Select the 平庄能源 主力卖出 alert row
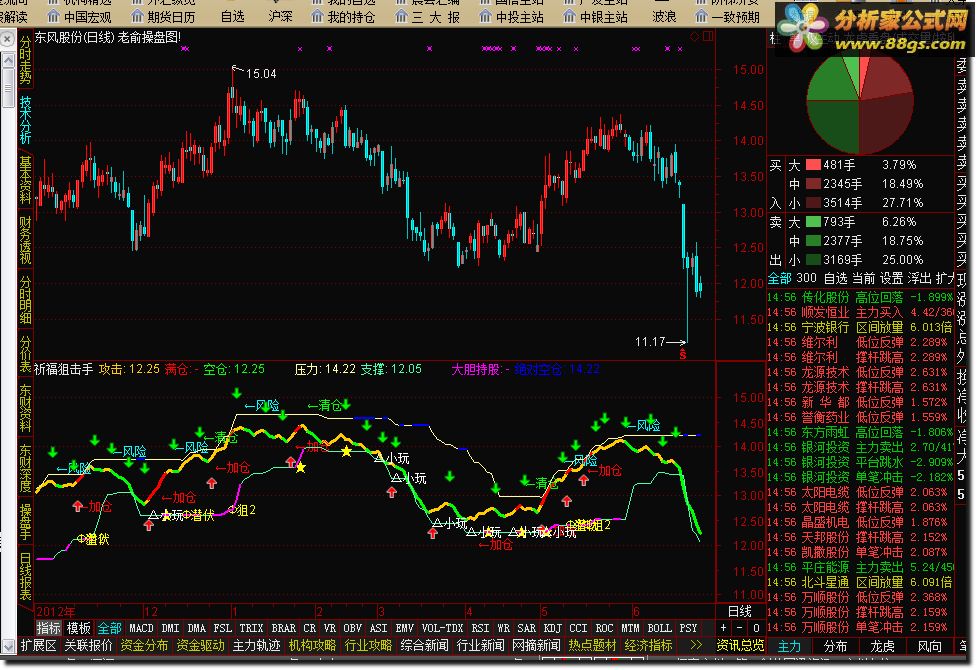This screenshot has height=670, width=977. (x=860, y=567)
